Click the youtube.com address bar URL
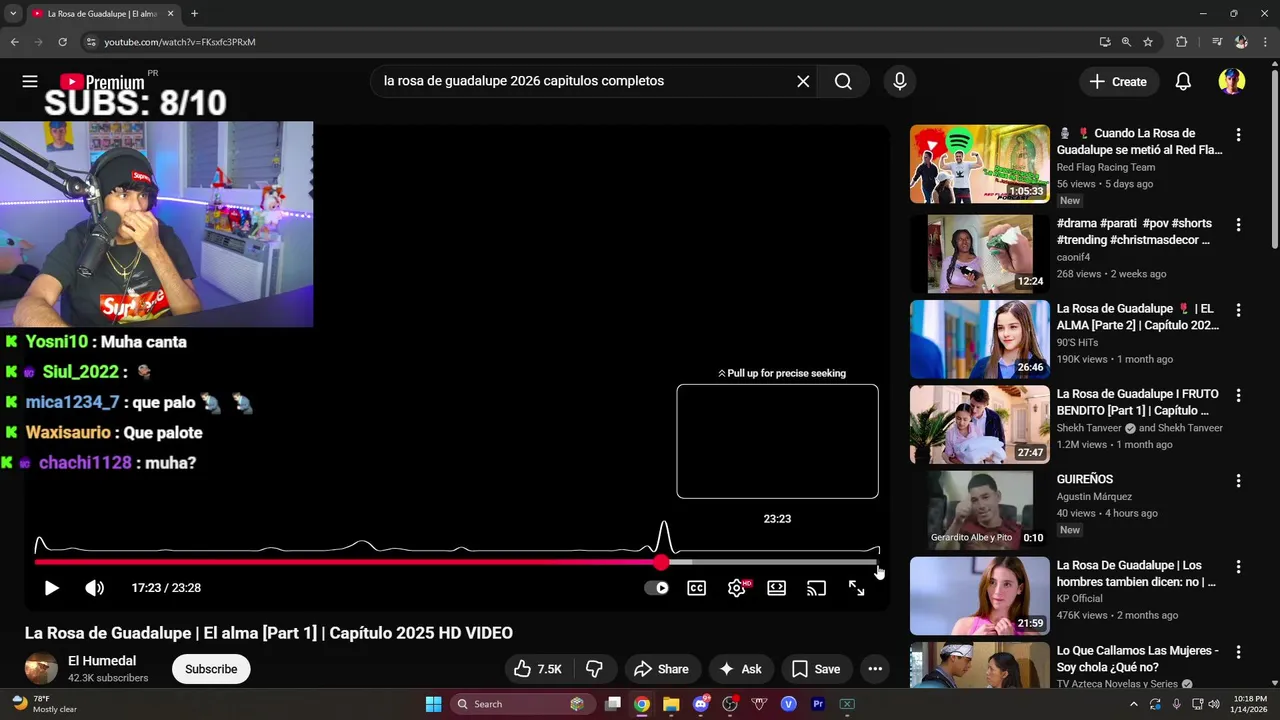Viewport: 1280px width, 720px height. tap(180, 42)
